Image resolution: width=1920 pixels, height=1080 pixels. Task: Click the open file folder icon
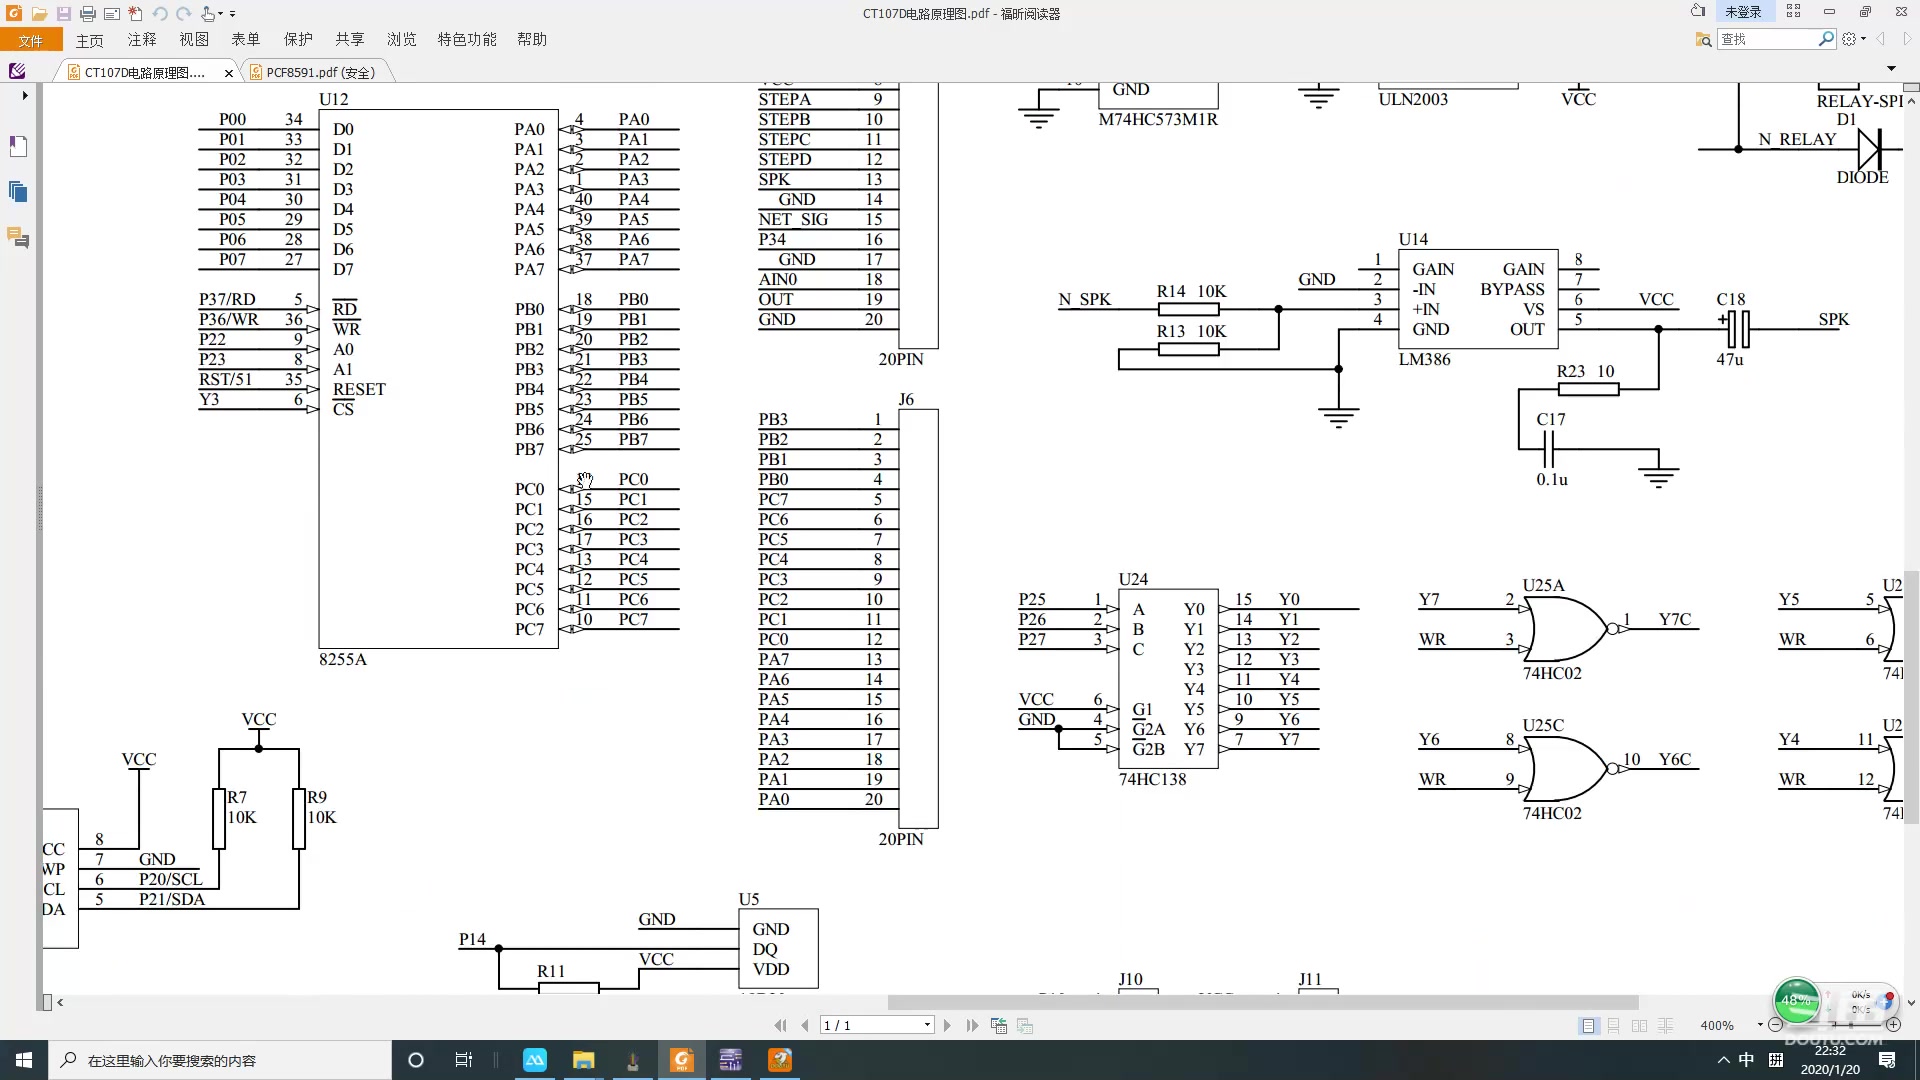[39, 14]
